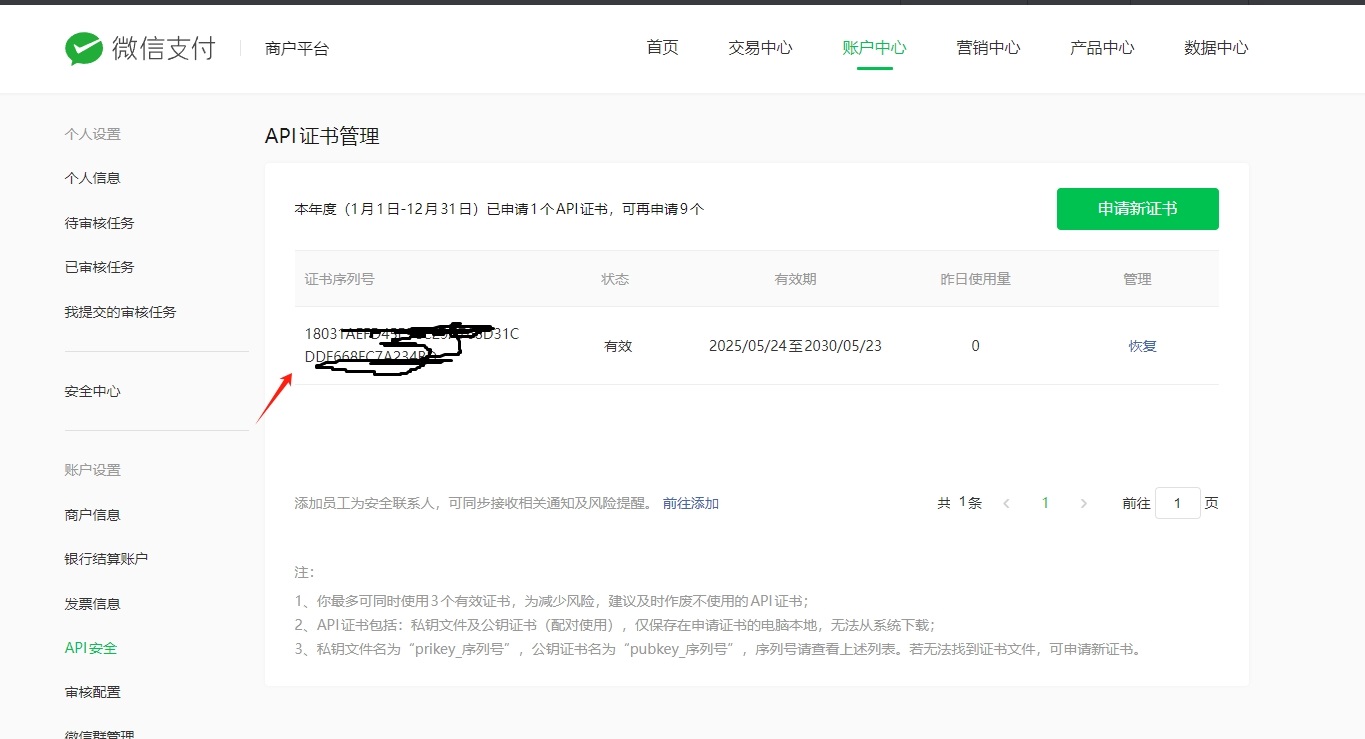Open 营销中心 in top navigation
The width and height of the screenshot is (1365, 739).
988,48
